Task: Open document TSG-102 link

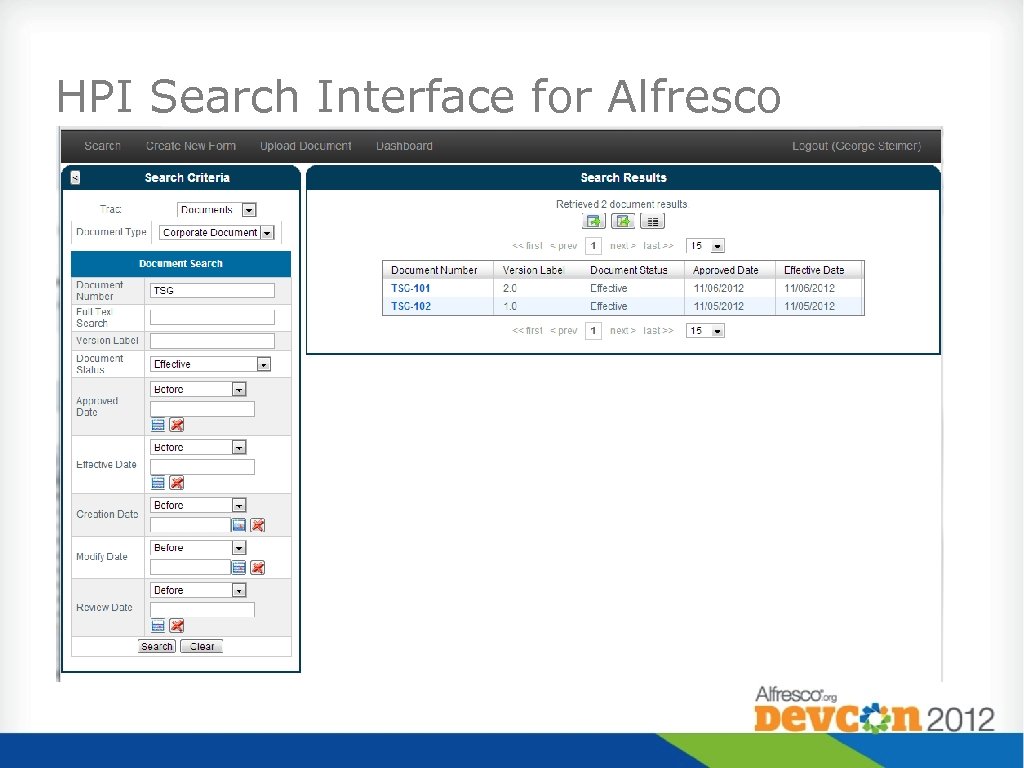Action: tap(411, 306)
